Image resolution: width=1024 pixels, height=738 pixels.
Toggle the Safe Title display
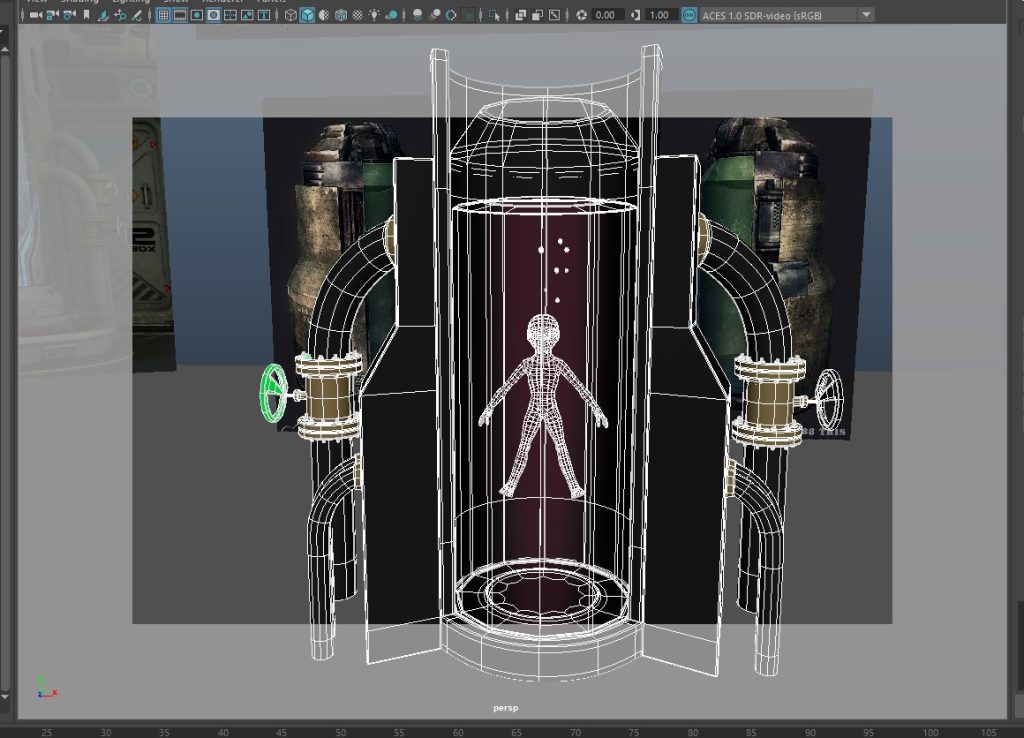point(264,15)
